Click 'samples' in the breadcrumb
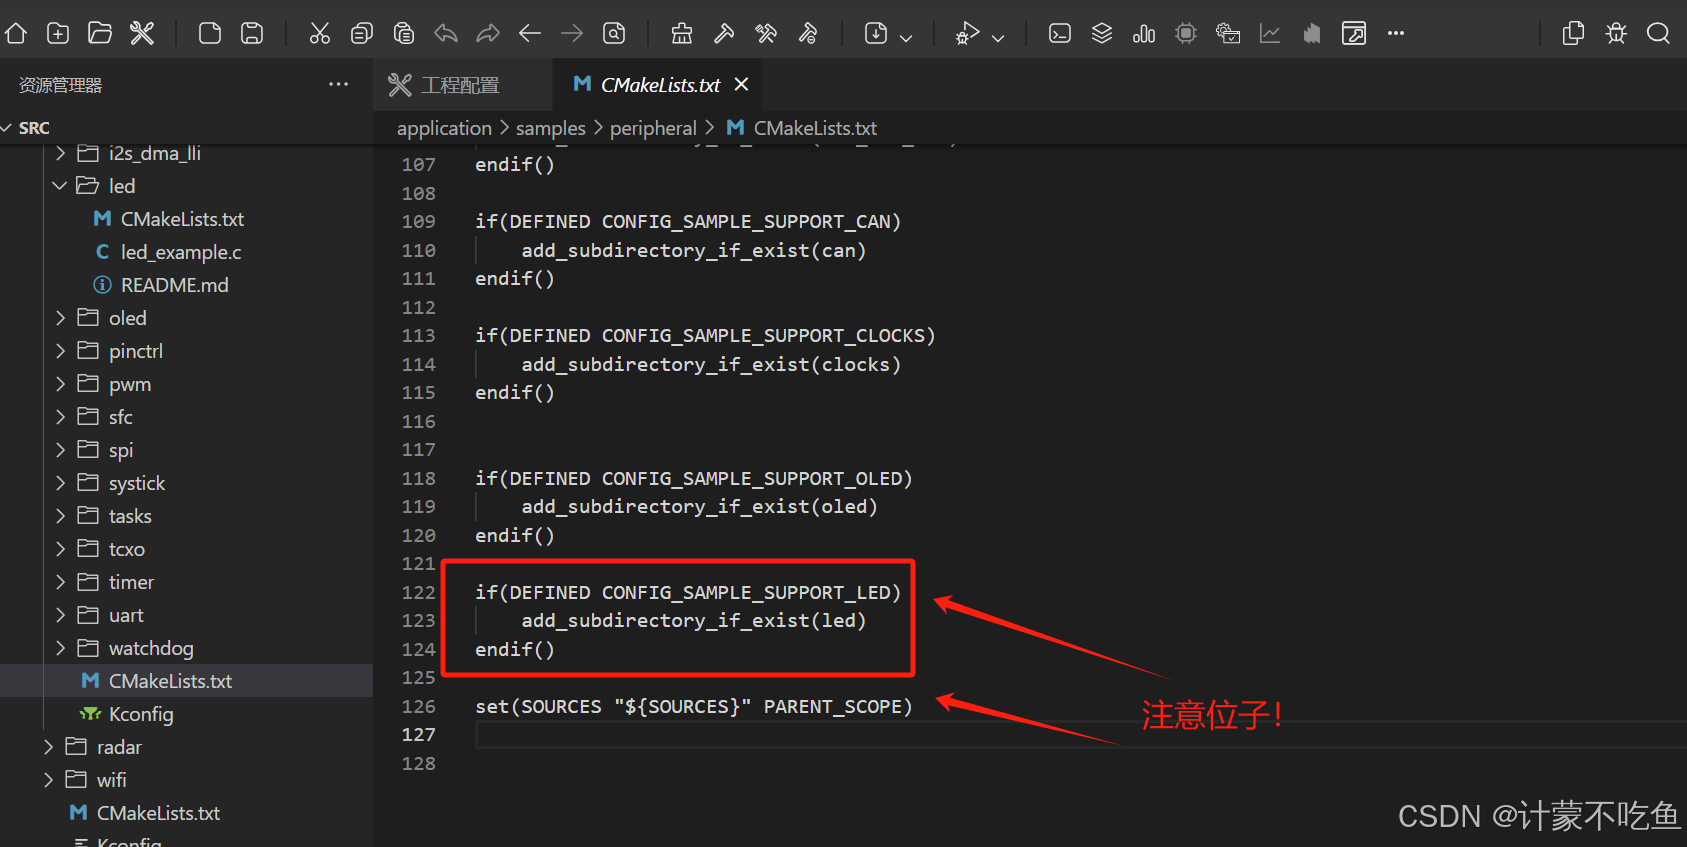 (x=551, y=128)
